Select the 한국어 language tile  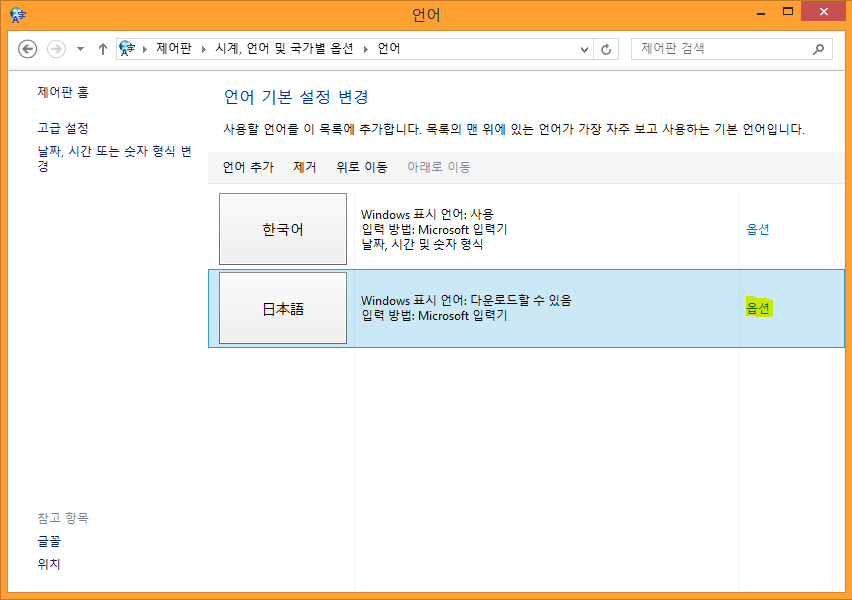pyautogui.click(x=283, y=229)
